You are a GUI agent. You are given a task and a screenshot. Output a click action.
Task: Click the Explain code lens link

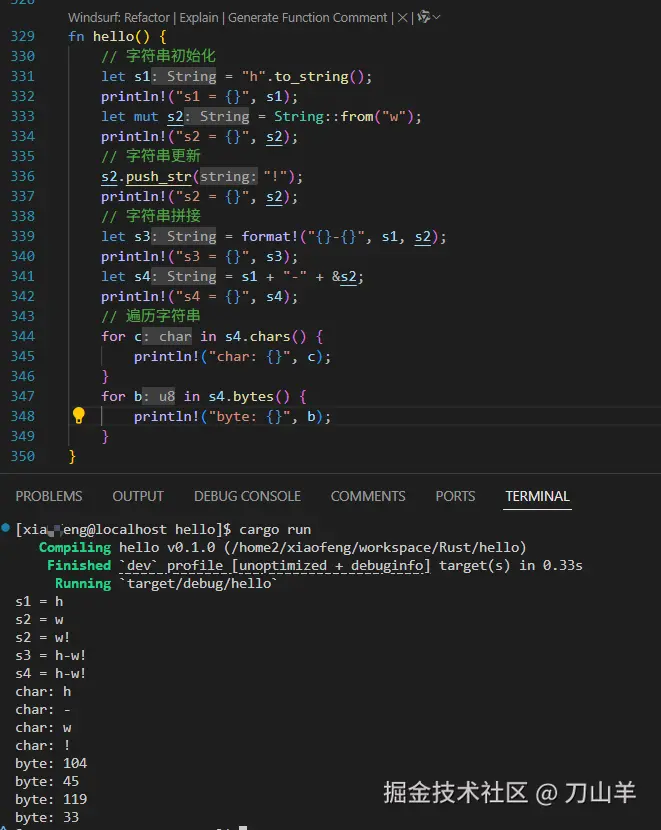199,17
